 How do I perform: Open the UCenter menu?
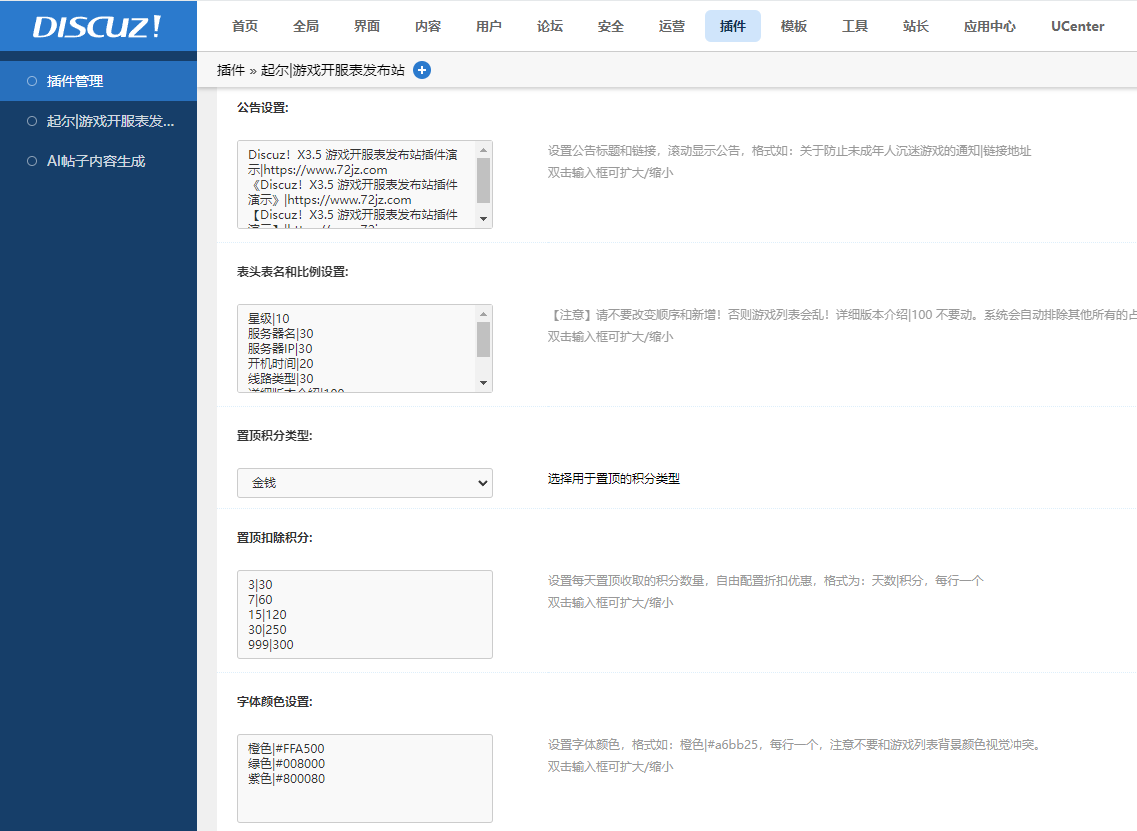[x=1078, y=26]
